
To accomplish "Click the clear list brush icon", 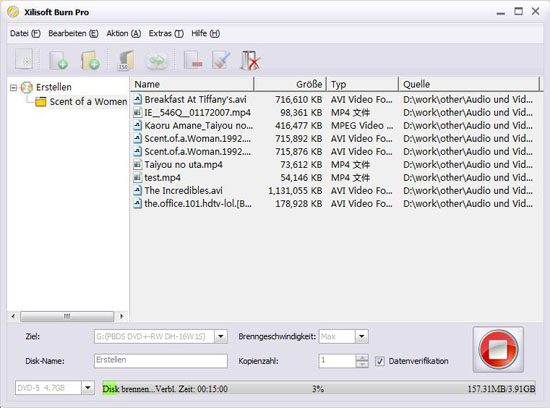I will point(221,60).
